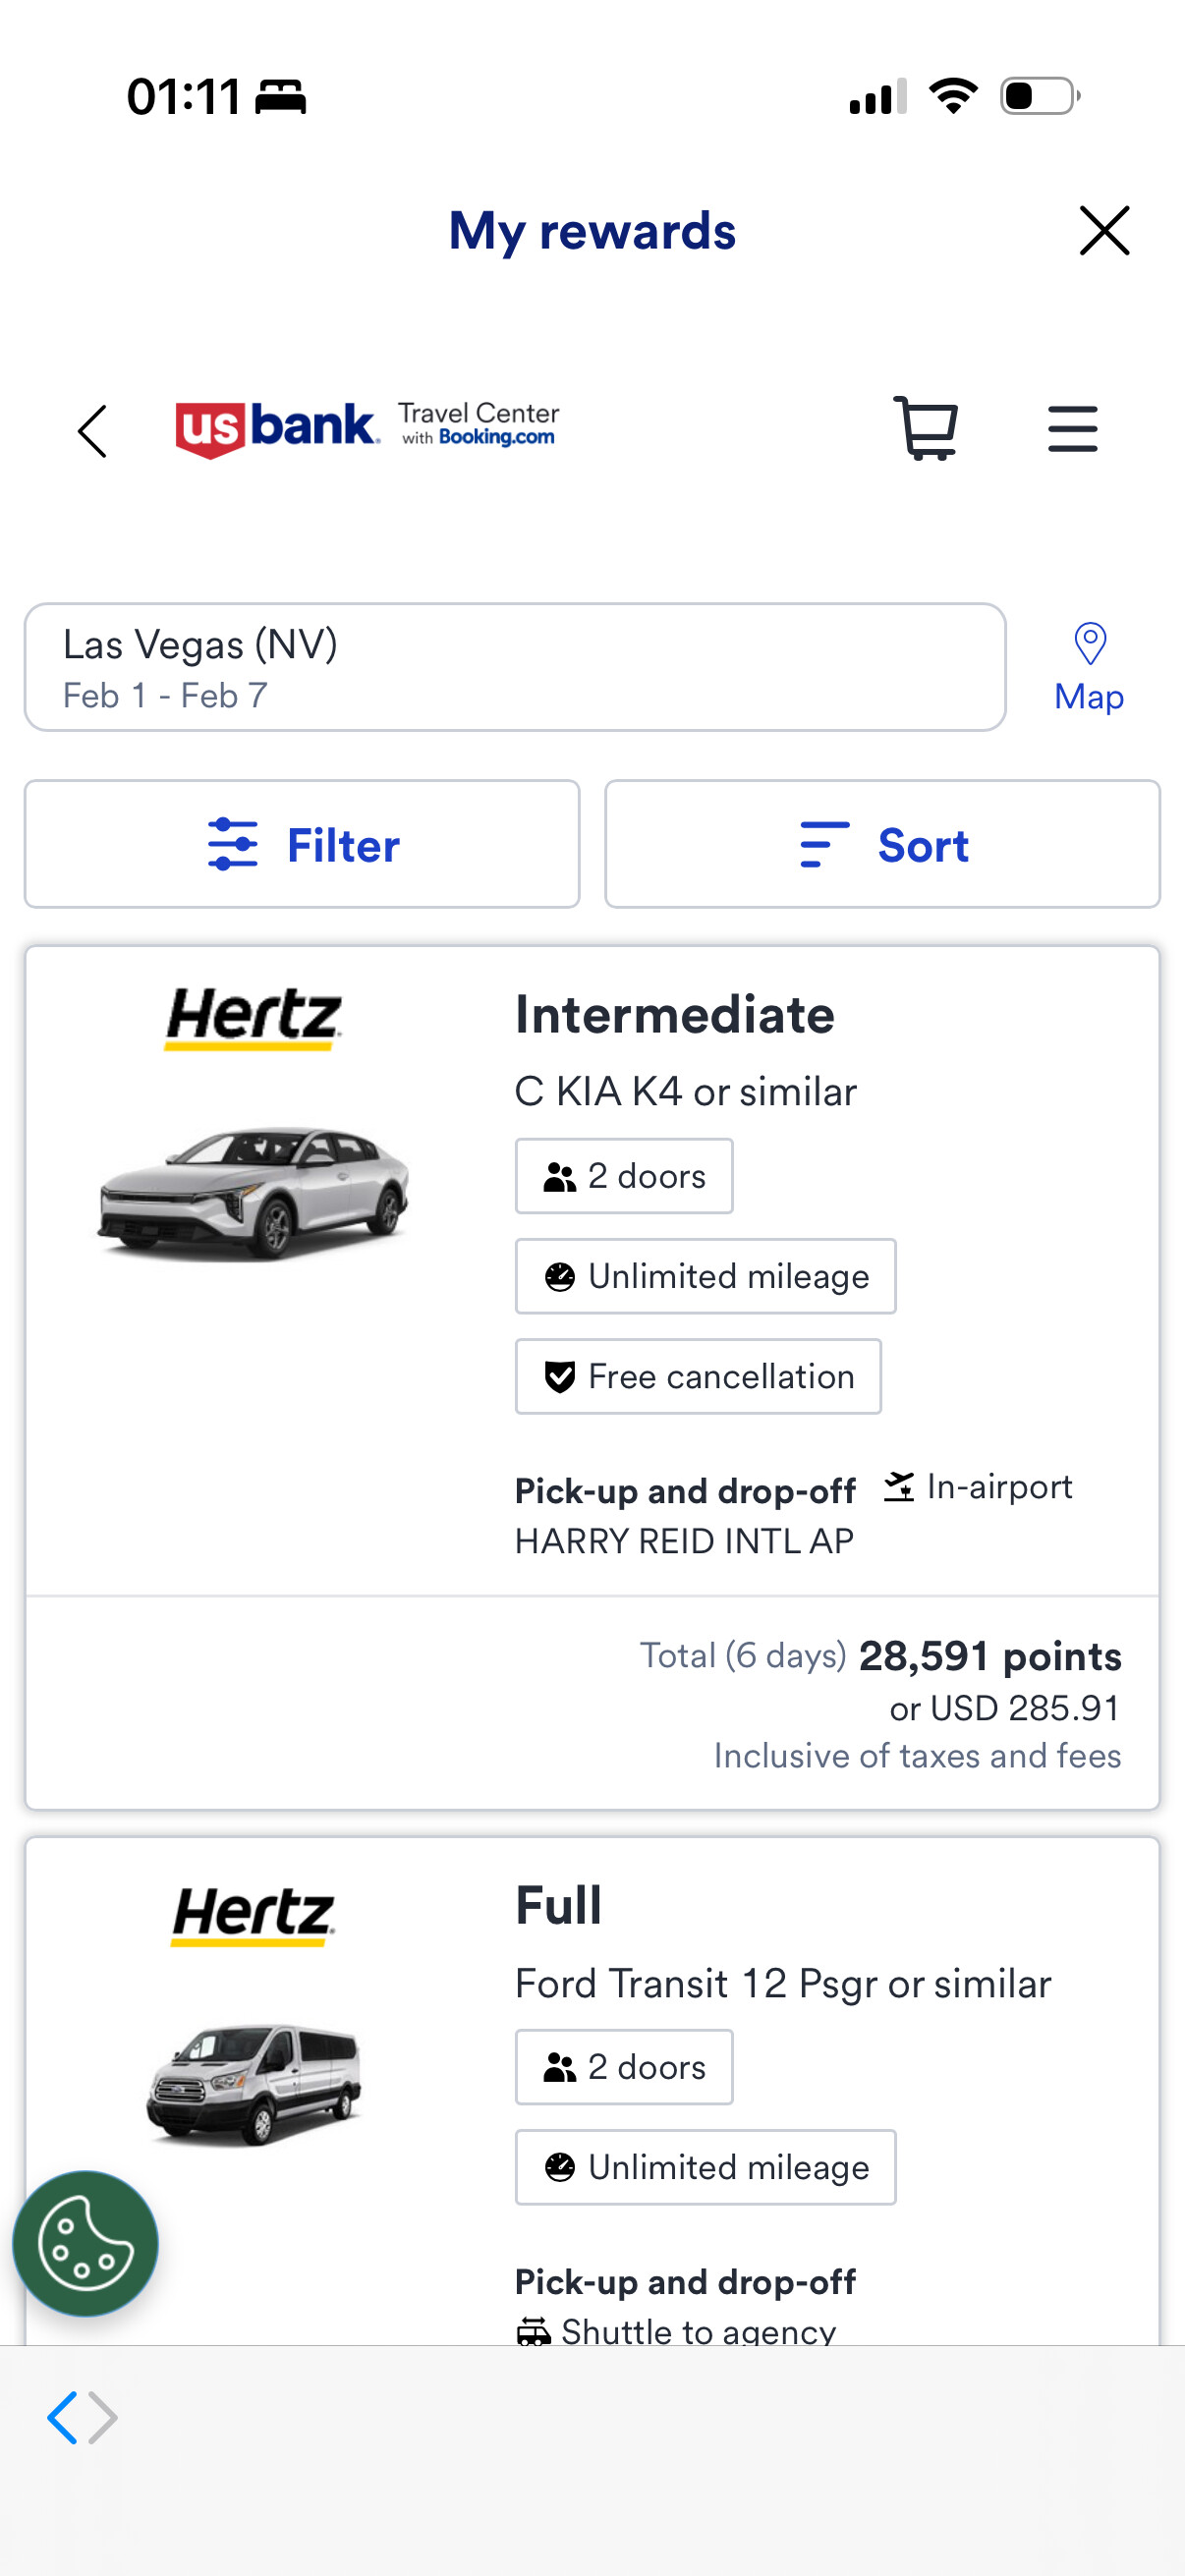
Task: Open the Sort options
Action: click(x=882, y=845)
